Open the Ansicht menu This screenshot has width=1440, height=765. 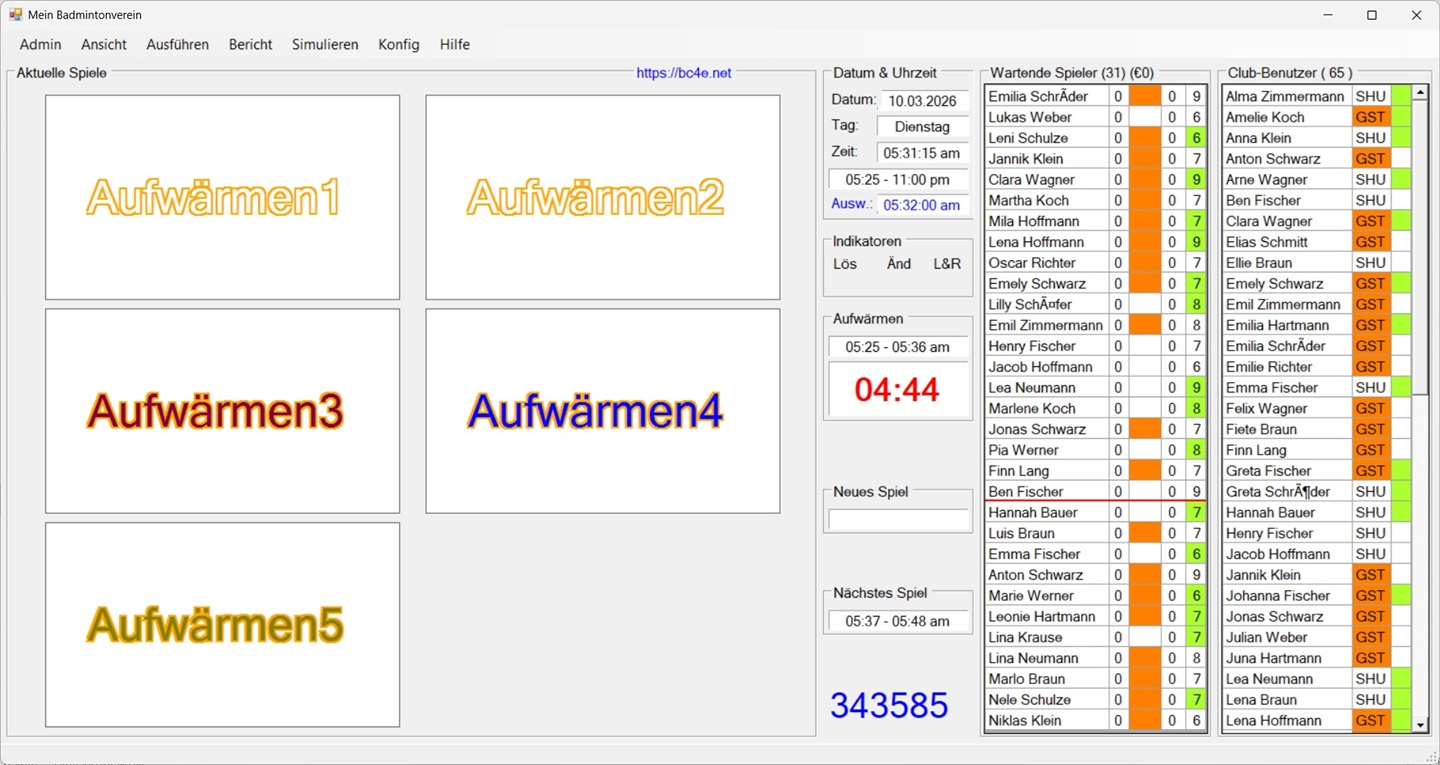coord(104,44)
